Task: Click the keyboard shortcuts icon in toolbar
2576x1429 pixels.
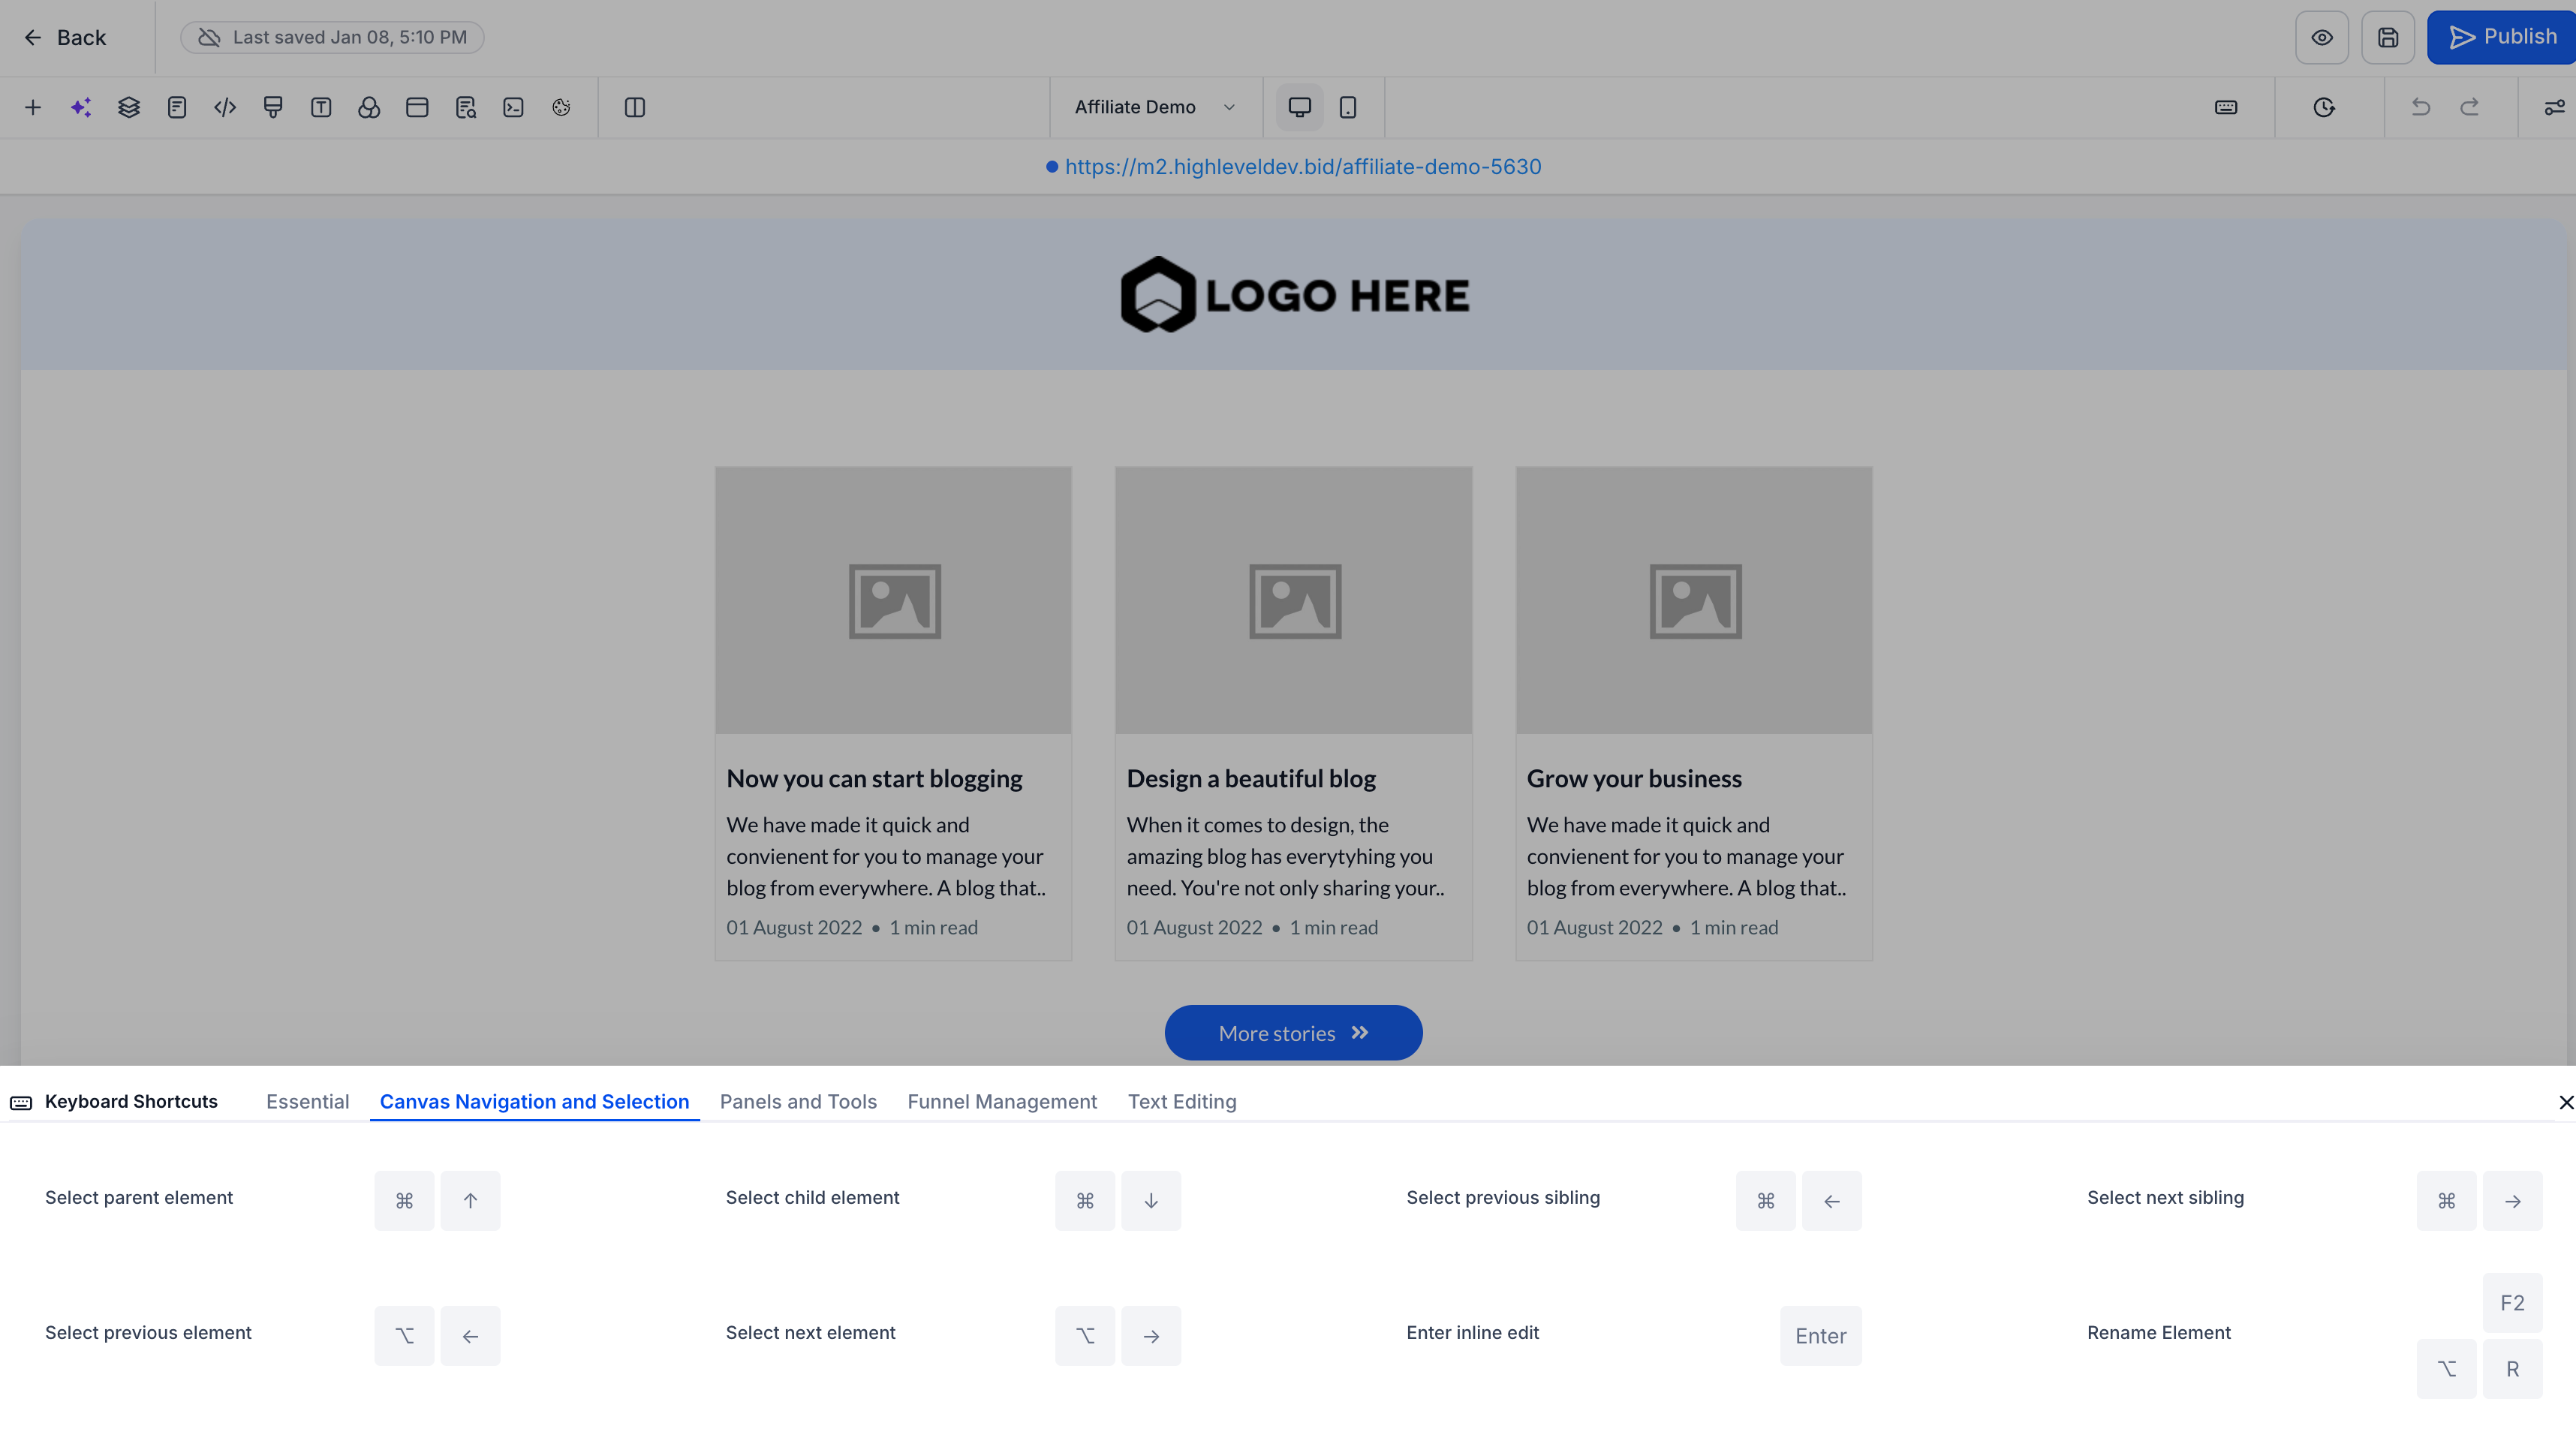Action: point(2225,107)
